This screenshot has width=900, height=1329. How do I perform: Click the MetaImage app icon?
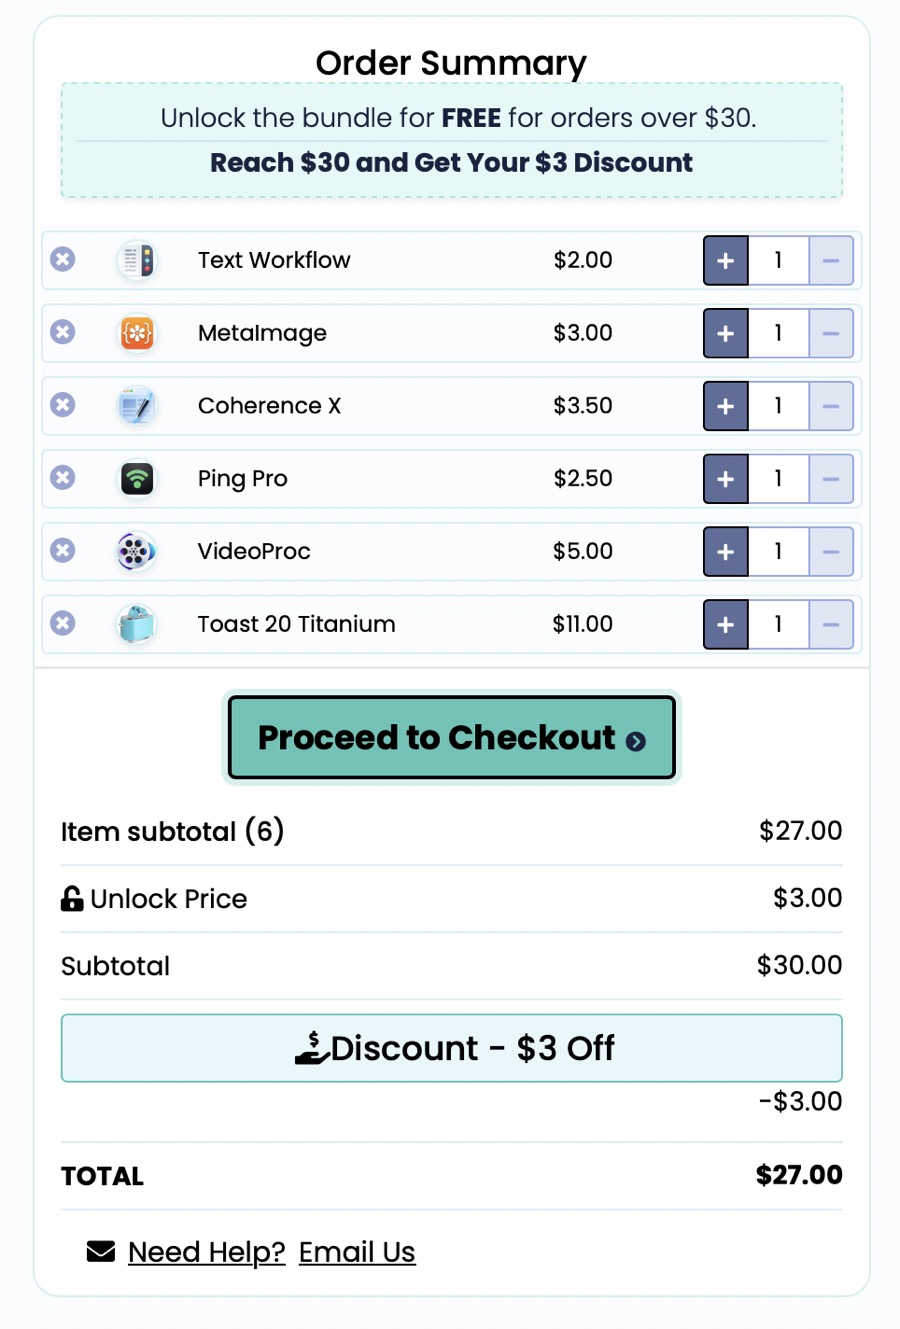pos(137,333)
